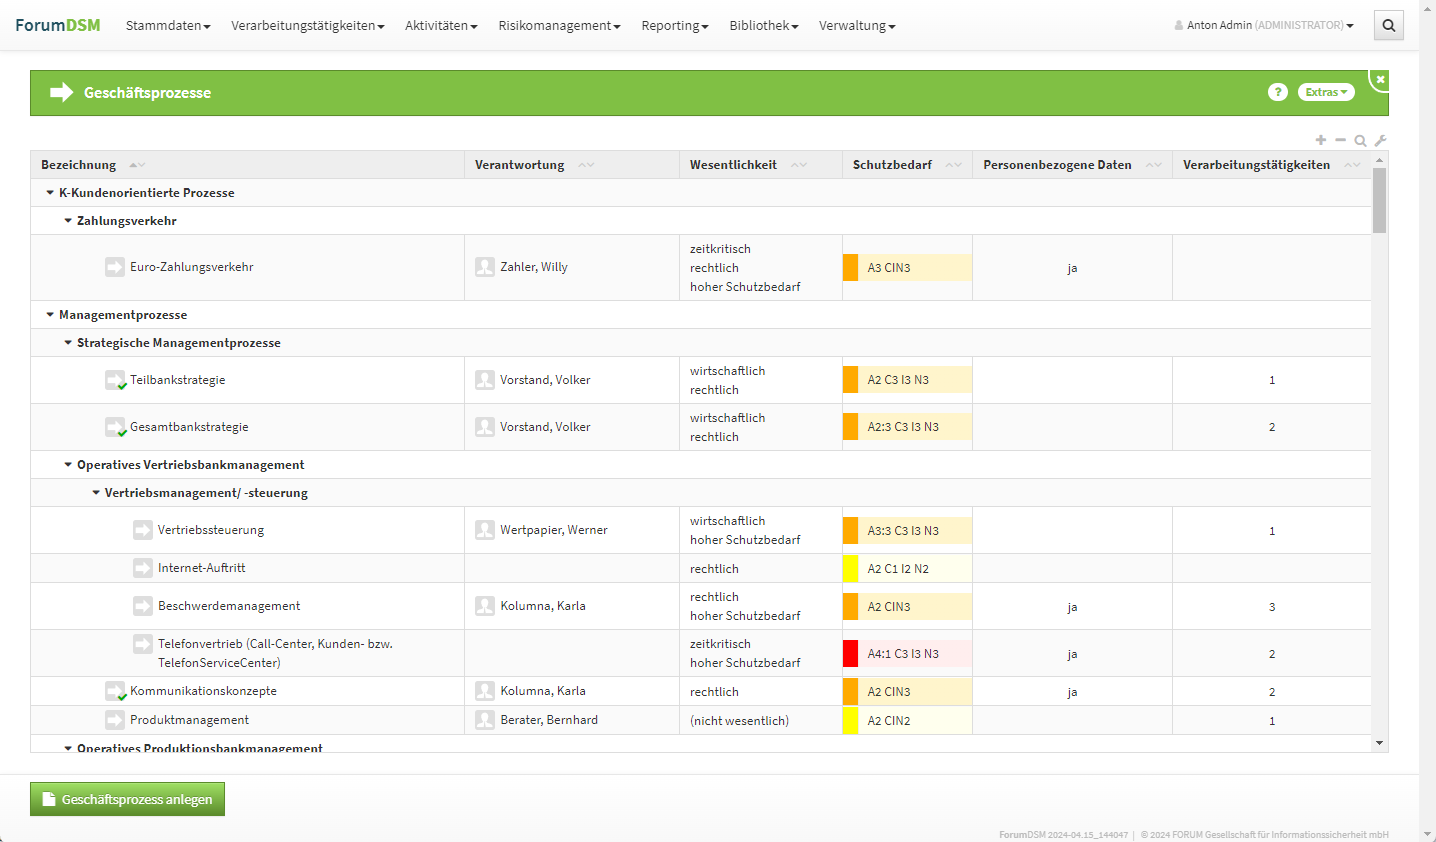This screenshot has width=1436, height=842.
Task: Open the Reporting menu
Action: pyautogui.click(x=674, y=26)
